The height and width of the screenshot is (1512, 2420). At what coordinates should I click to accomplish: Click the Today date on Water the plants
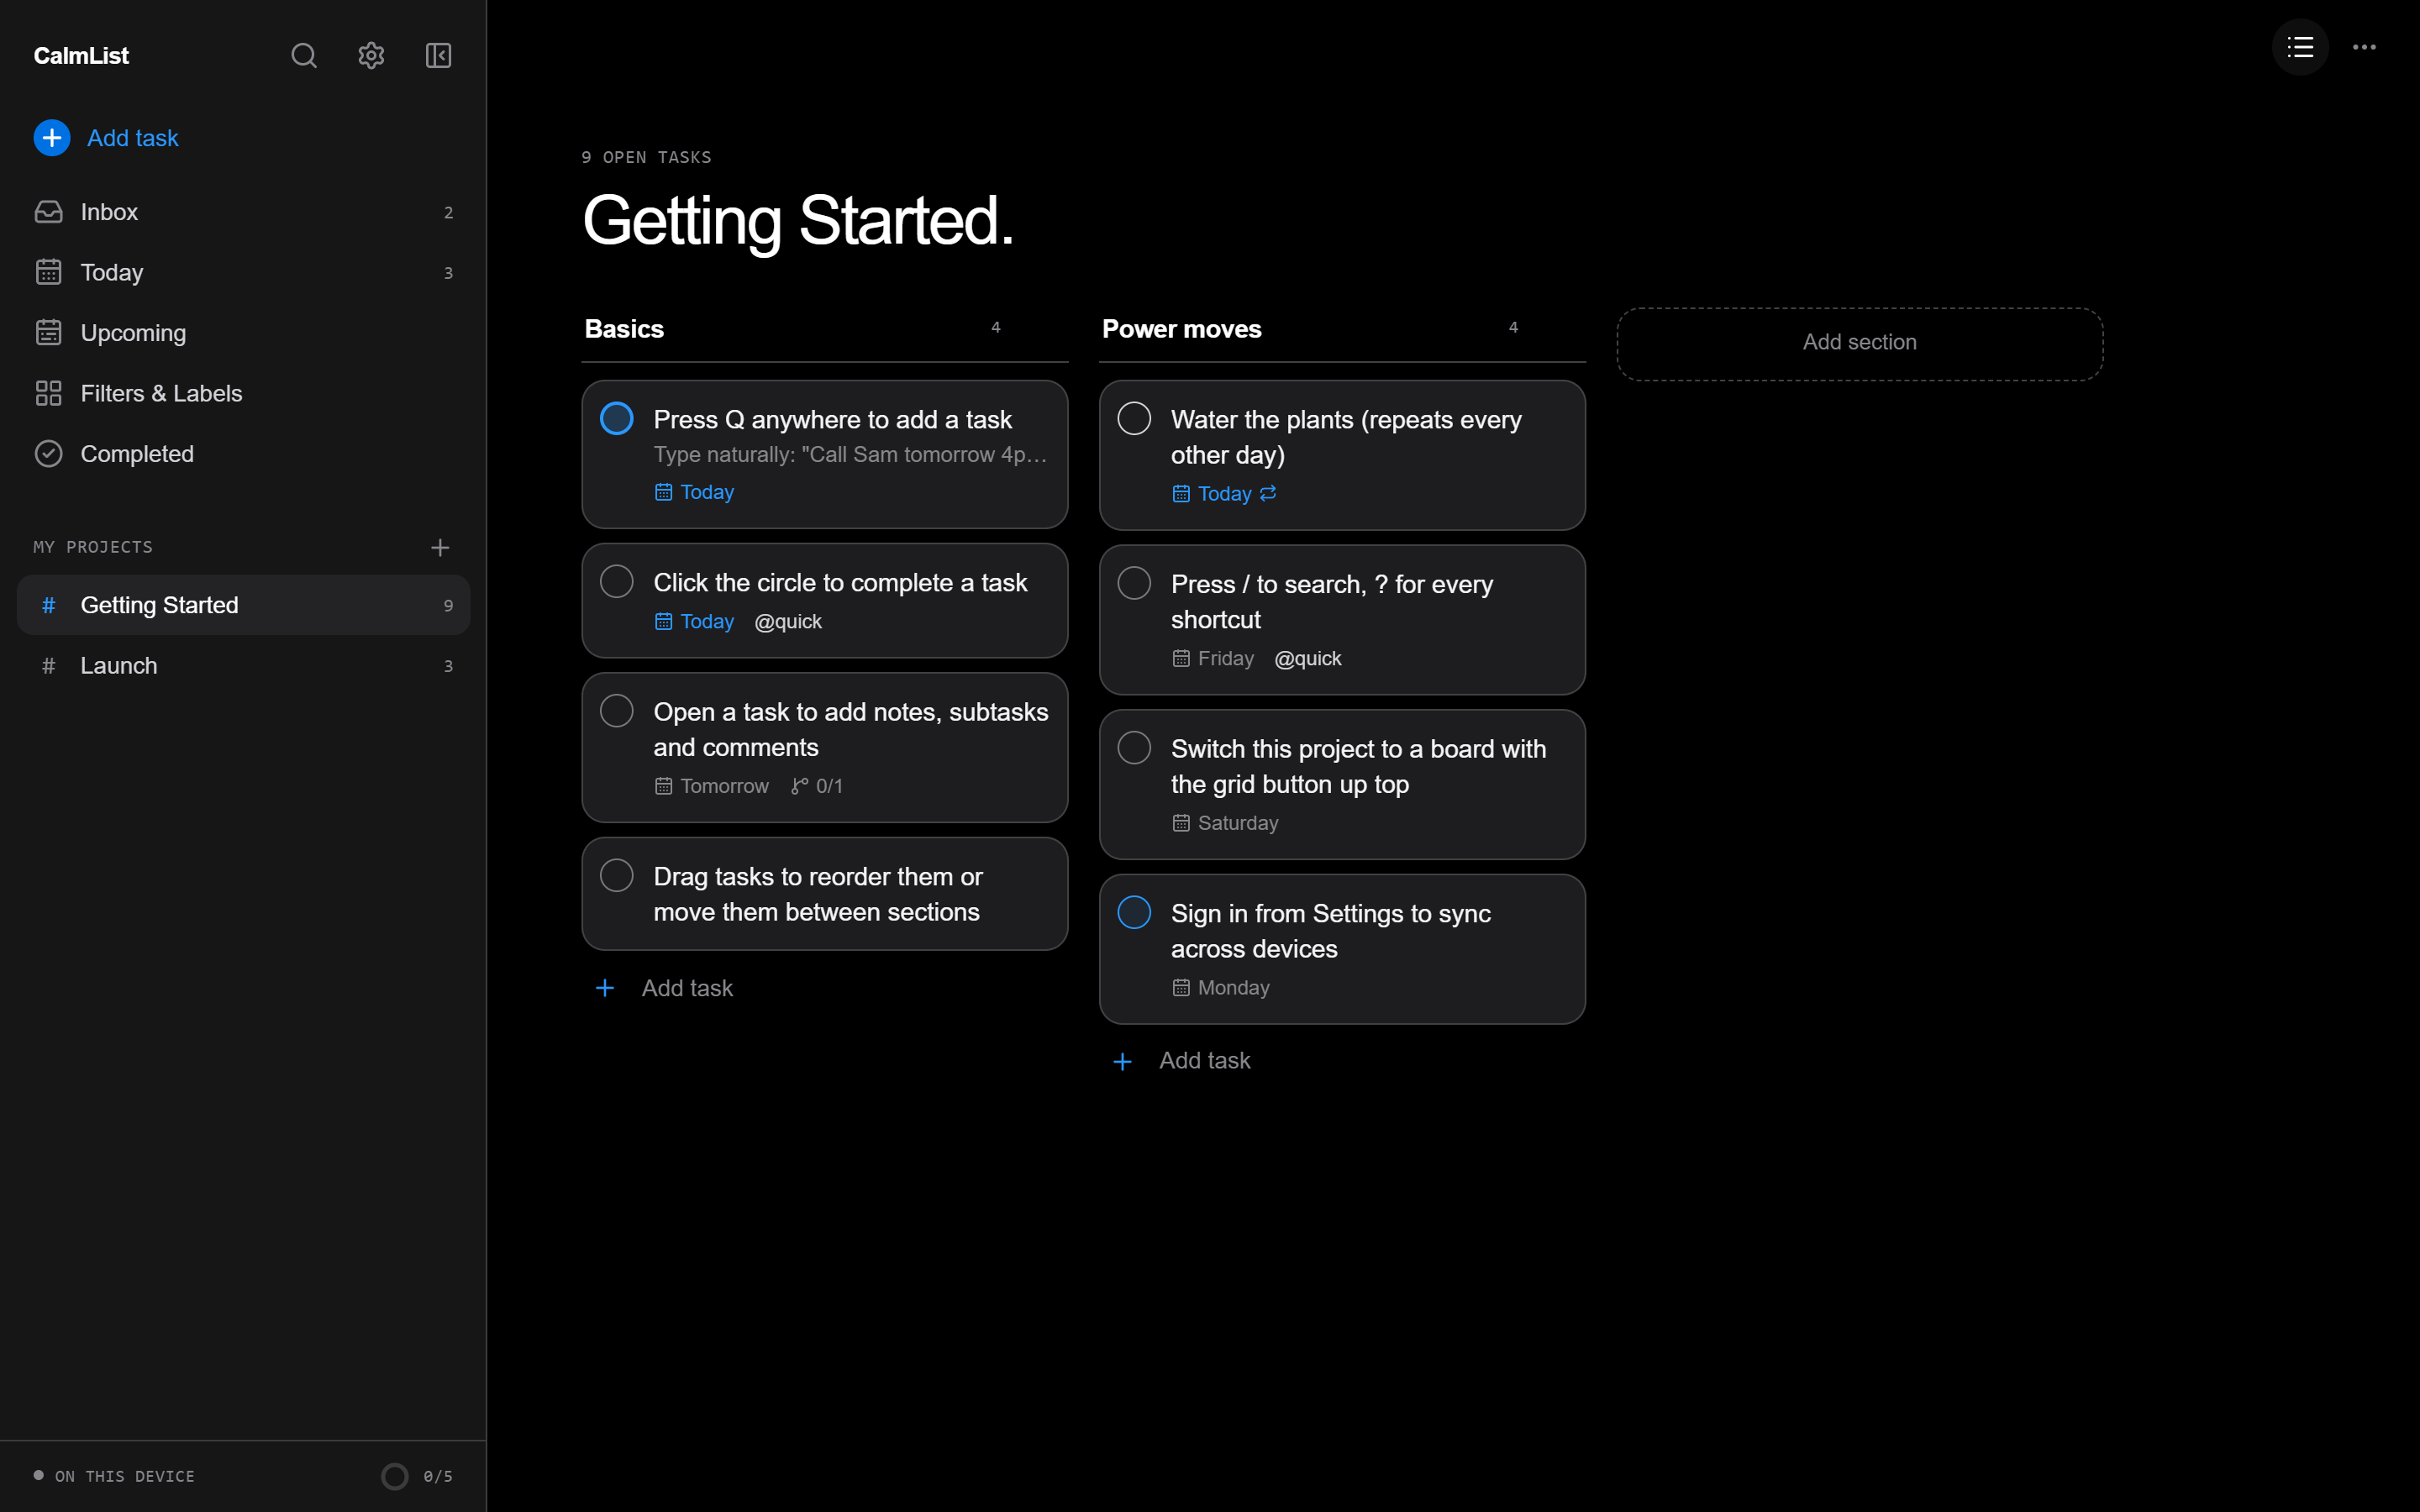click(1224, 493)
